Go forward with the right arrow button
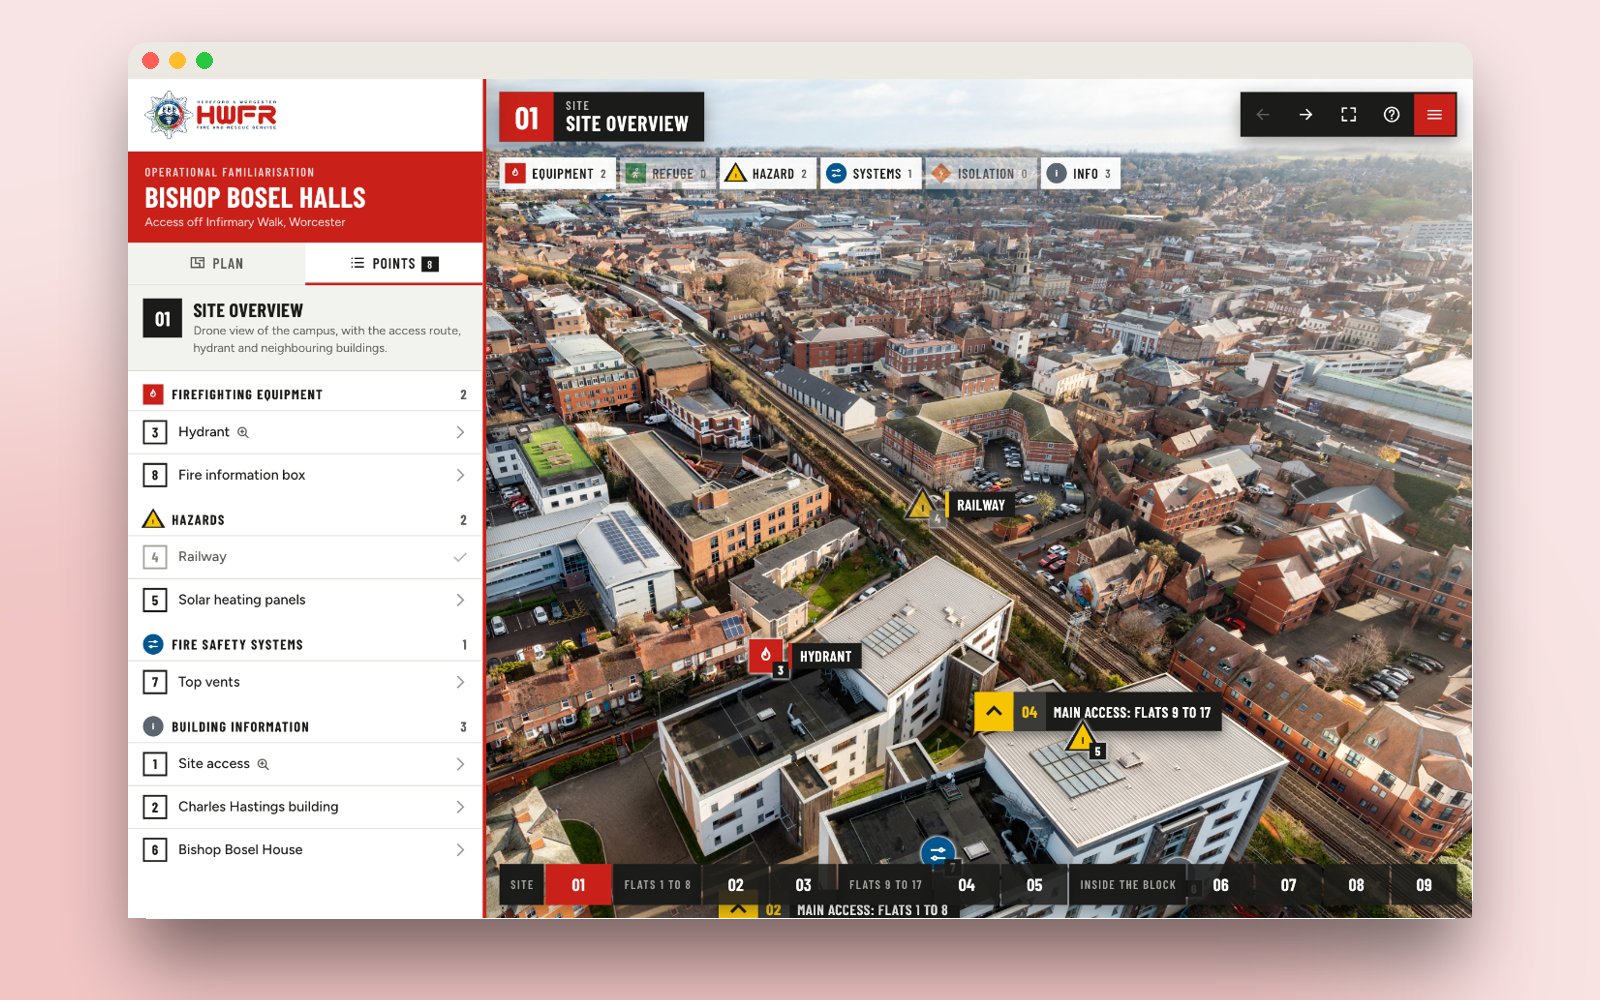The image size is (1600, 1000). tap(1306, 115)
